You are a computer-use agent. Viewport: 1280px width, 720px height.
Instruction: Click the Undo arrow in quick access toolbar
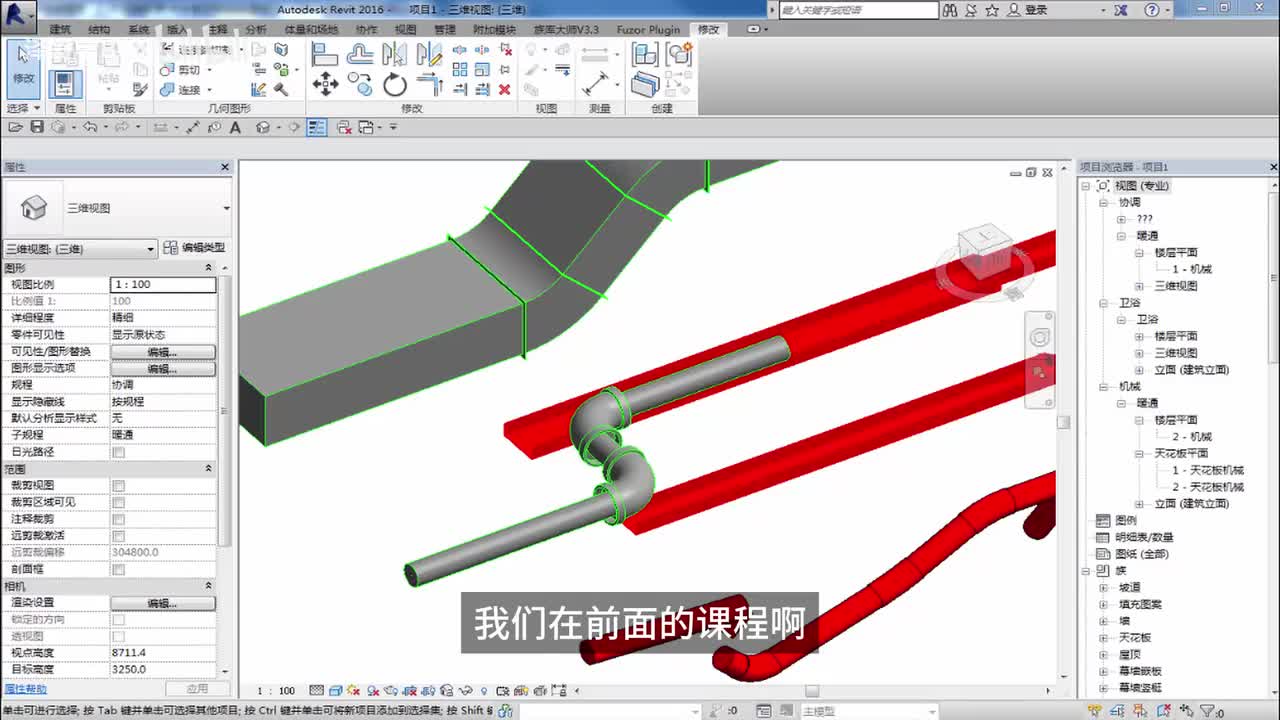pos(90,127)
